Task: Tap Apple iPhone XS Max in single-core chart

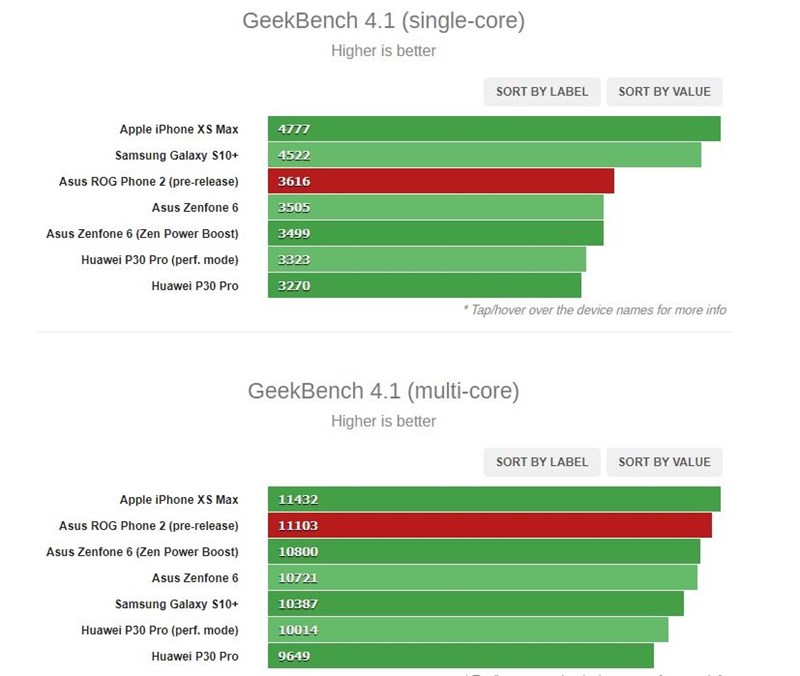Action: [179, 129]
